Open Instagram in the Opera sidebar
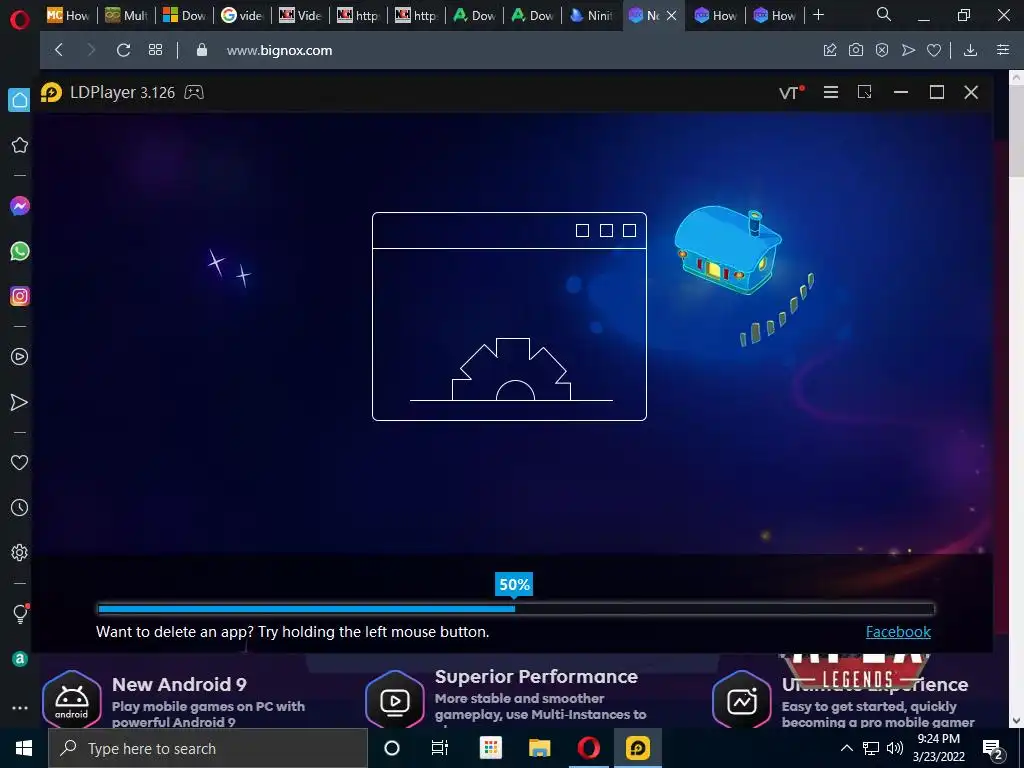 point(20,296)
